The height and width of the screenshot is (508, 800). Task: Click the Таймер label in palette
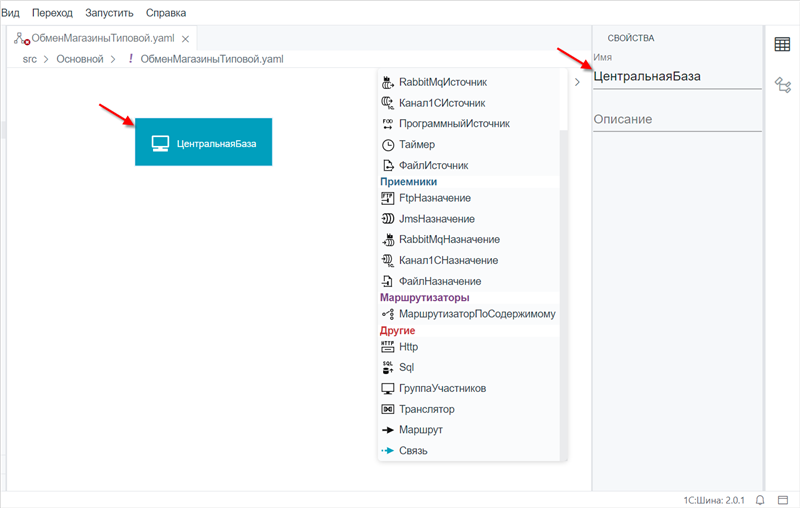click(x=417, y=144)
